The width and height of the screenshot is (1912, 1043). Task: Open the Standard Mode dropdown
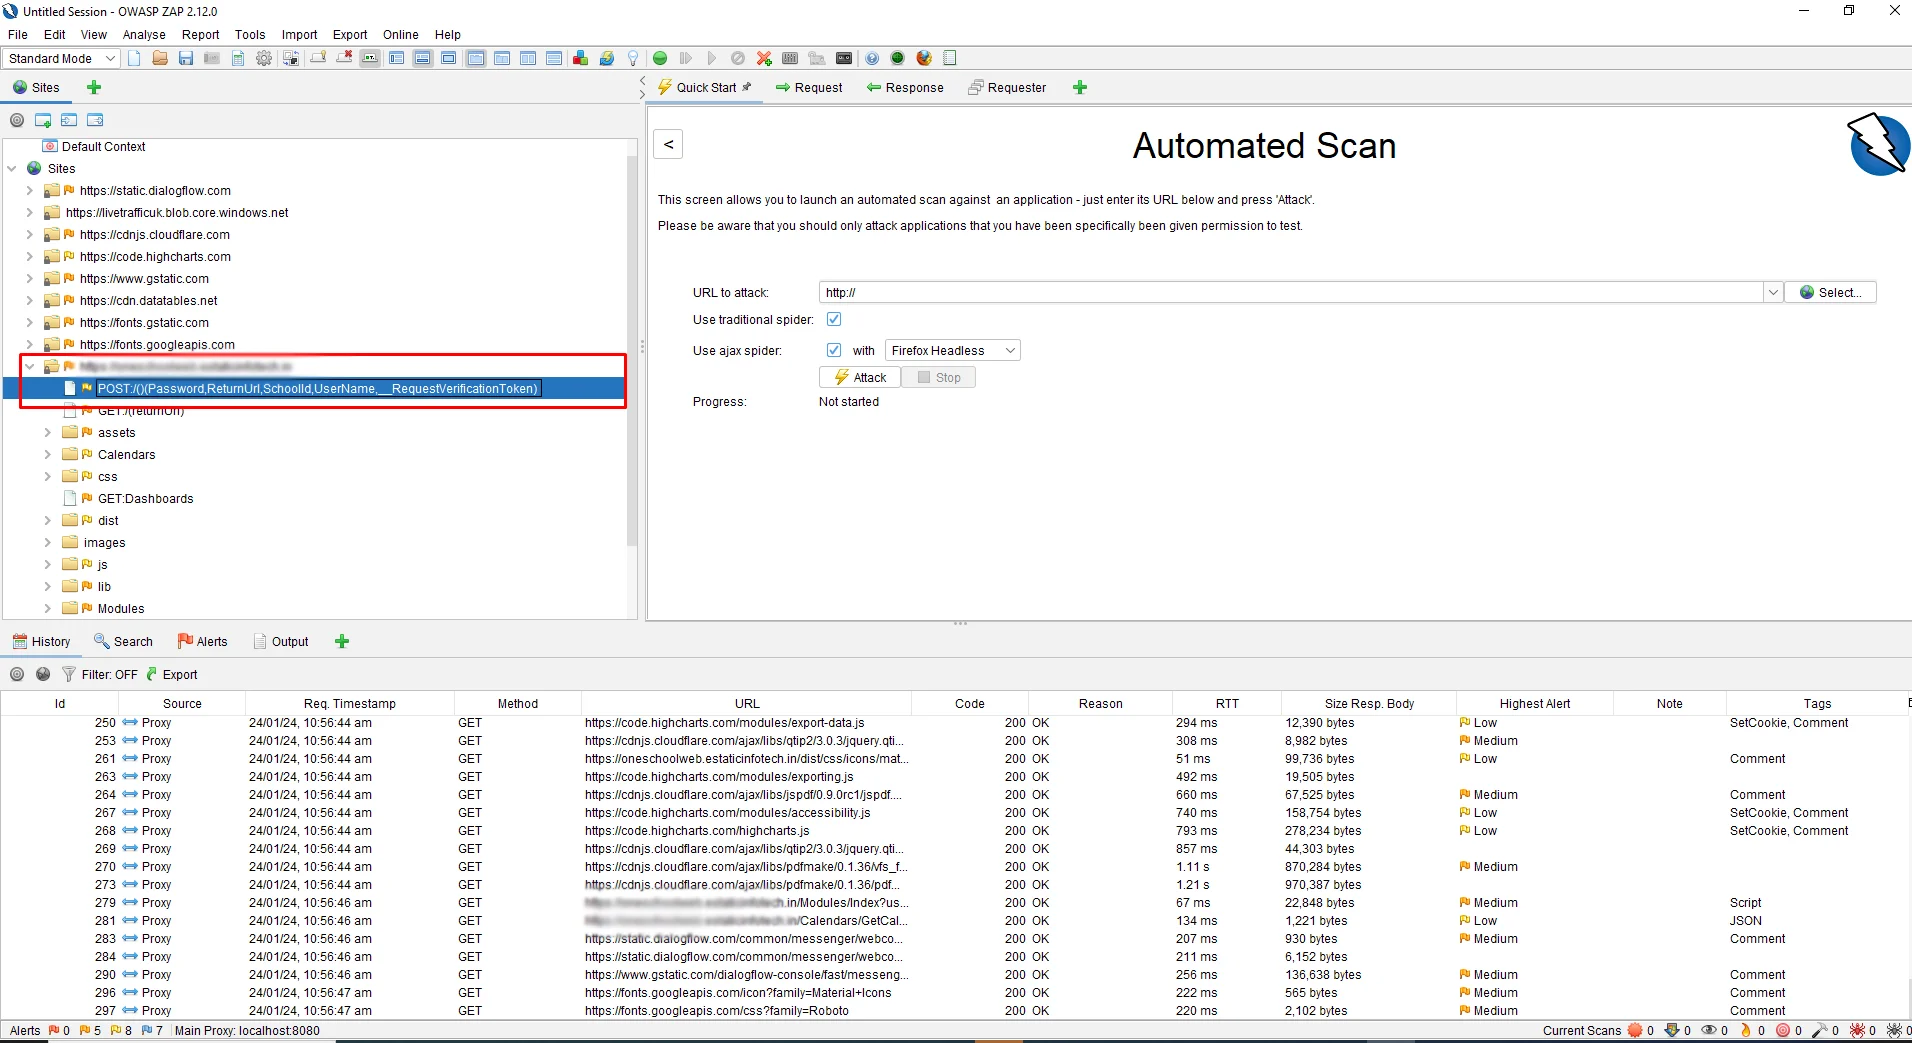coord(62,58)
